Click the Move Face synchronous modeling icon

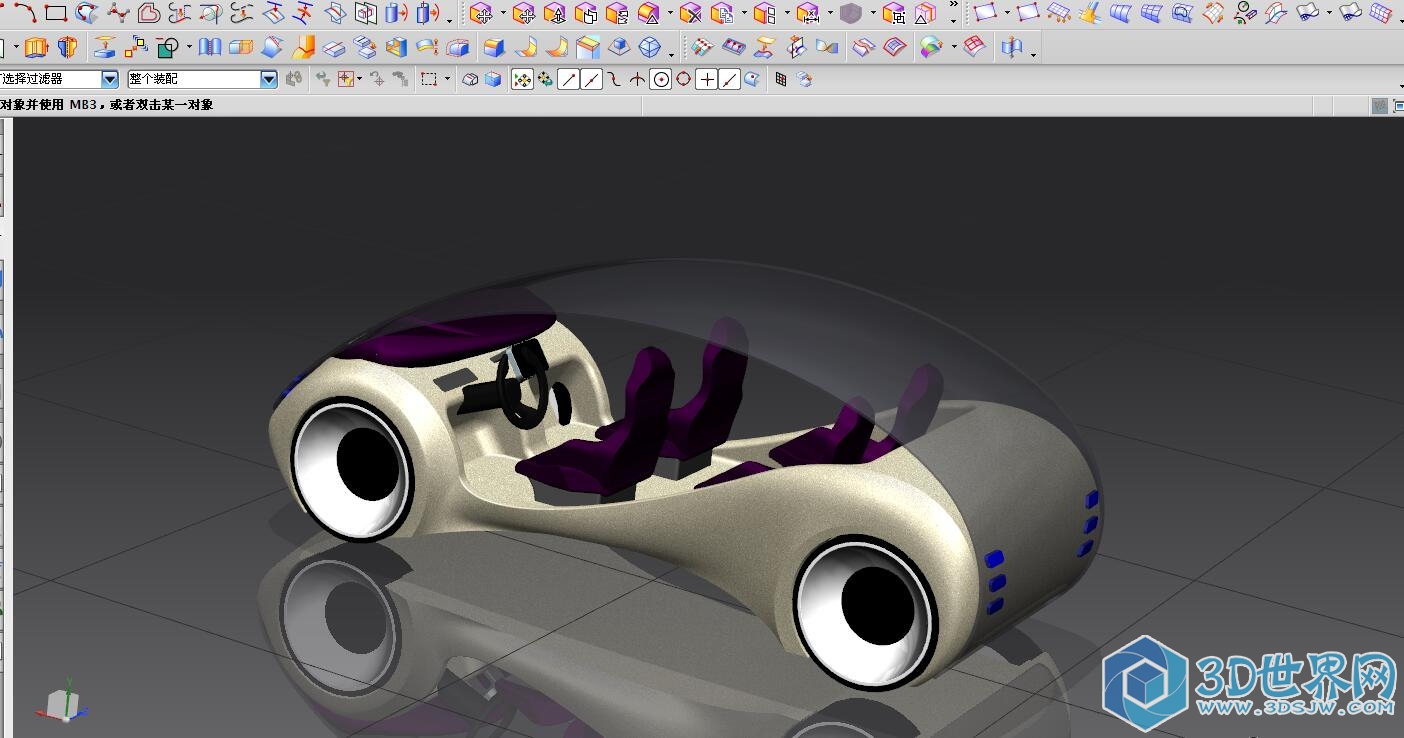482,14
